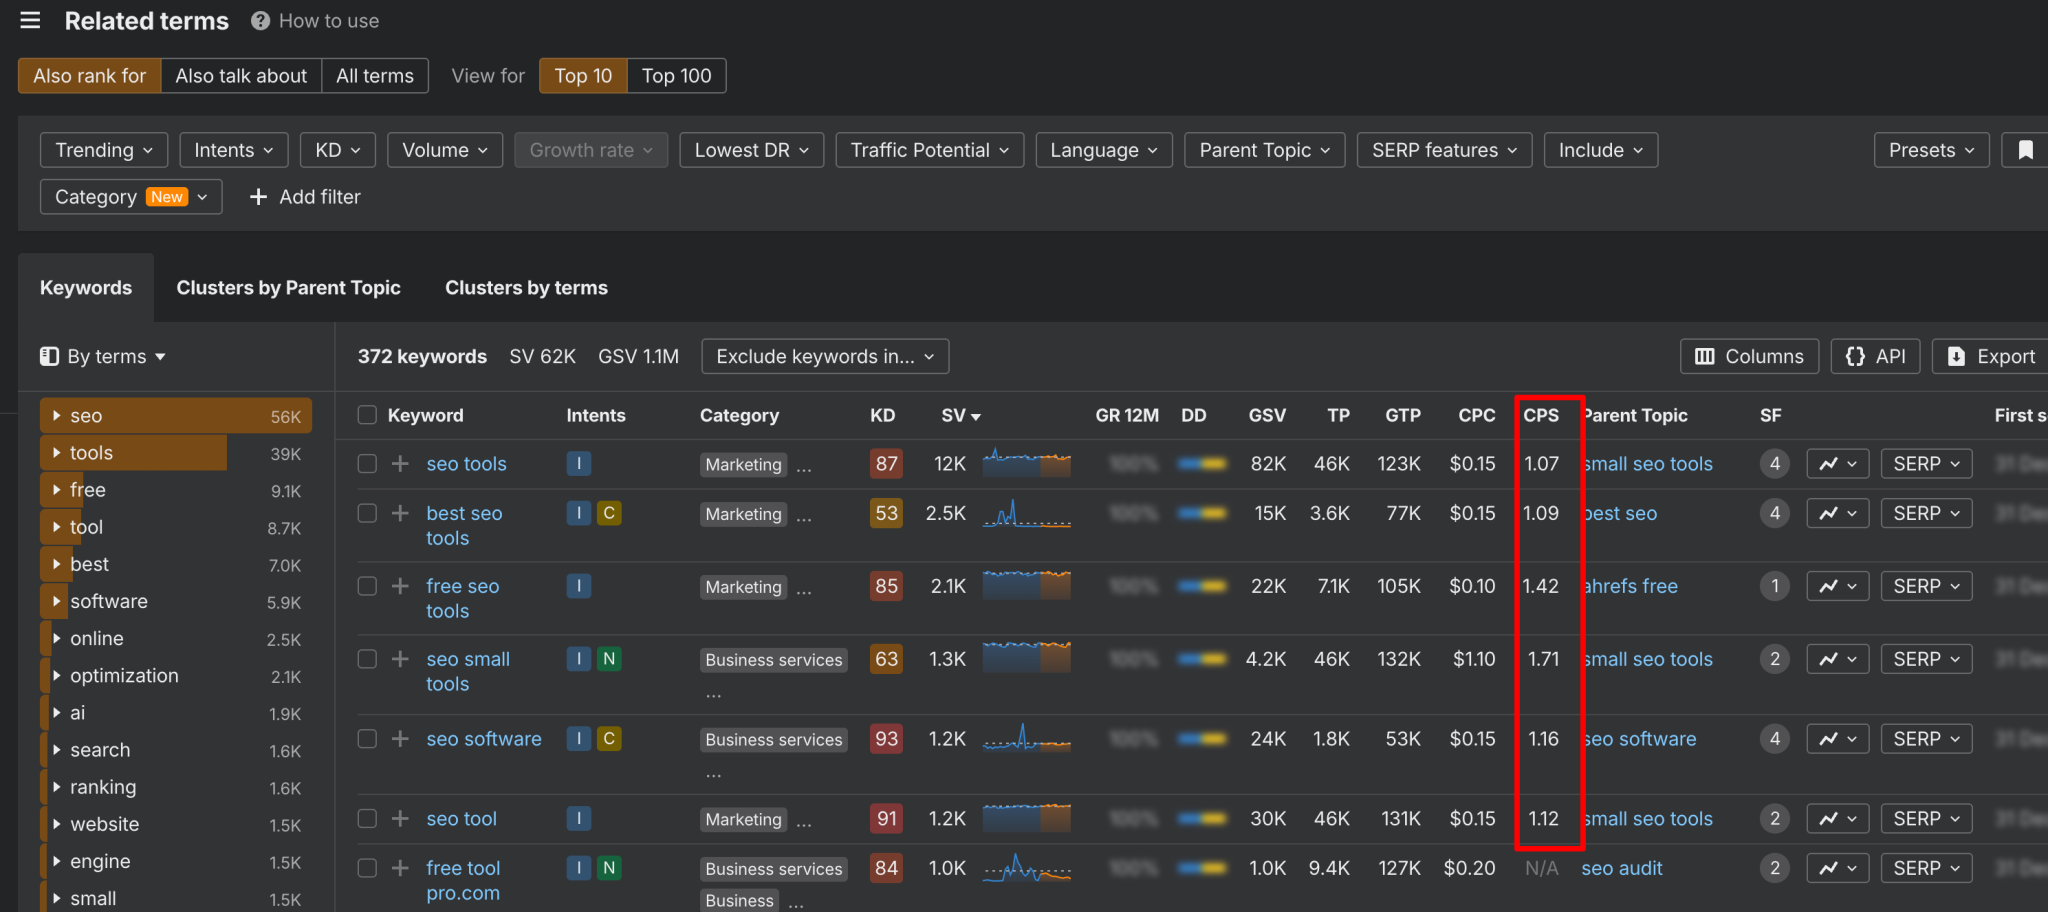Open the KD filter dropdown
Screen dimensions: 2048x912
[x=337, y=149]
